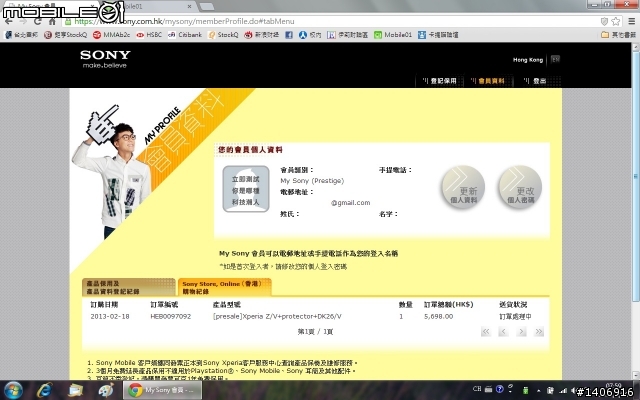Viewport: 640px width, 400px height.
Task: Jump to last page of orders
Action: pos(539,331)
